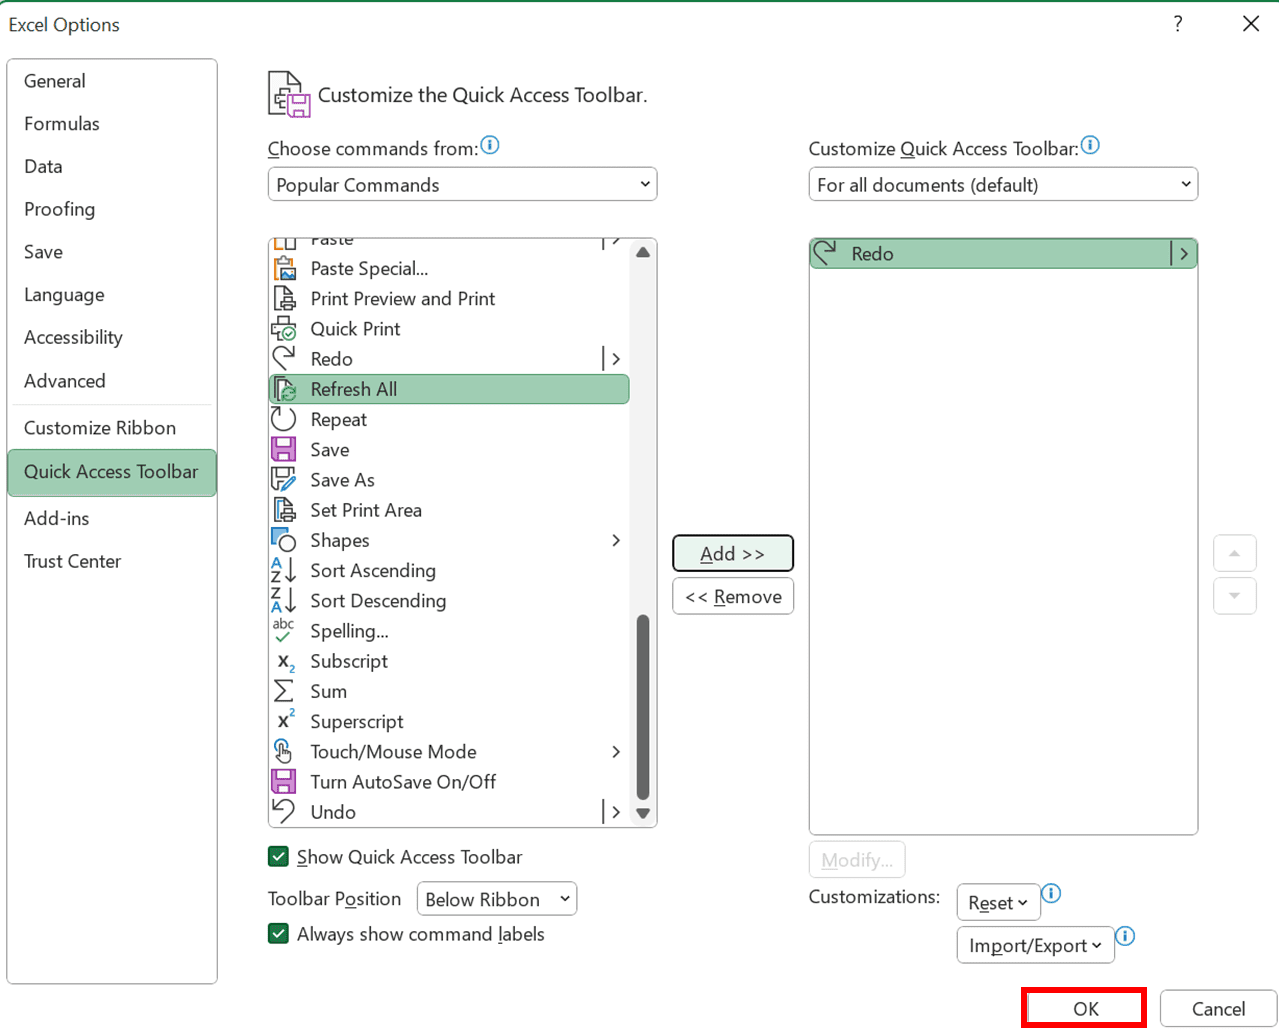This screenshot has width=1279, height=1035.
Task: Click the Spelling abc checkmark icon
Action: tap(285, 630)
